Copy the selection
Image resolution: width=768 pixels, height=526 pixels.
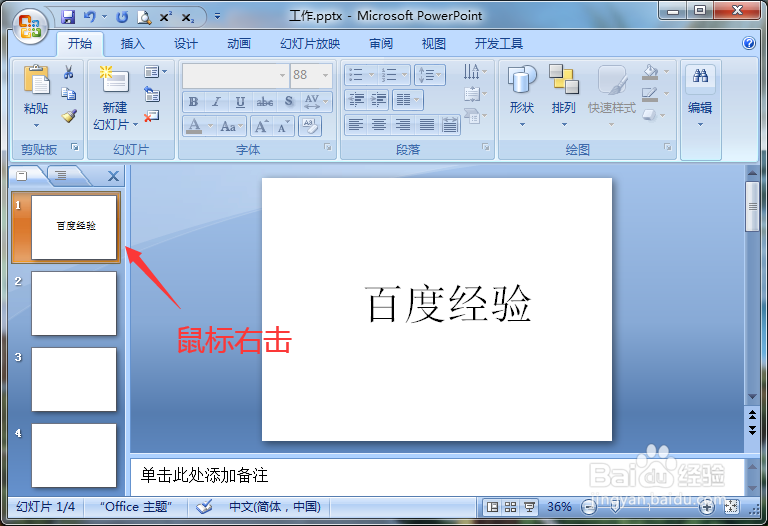coord(69,94)
